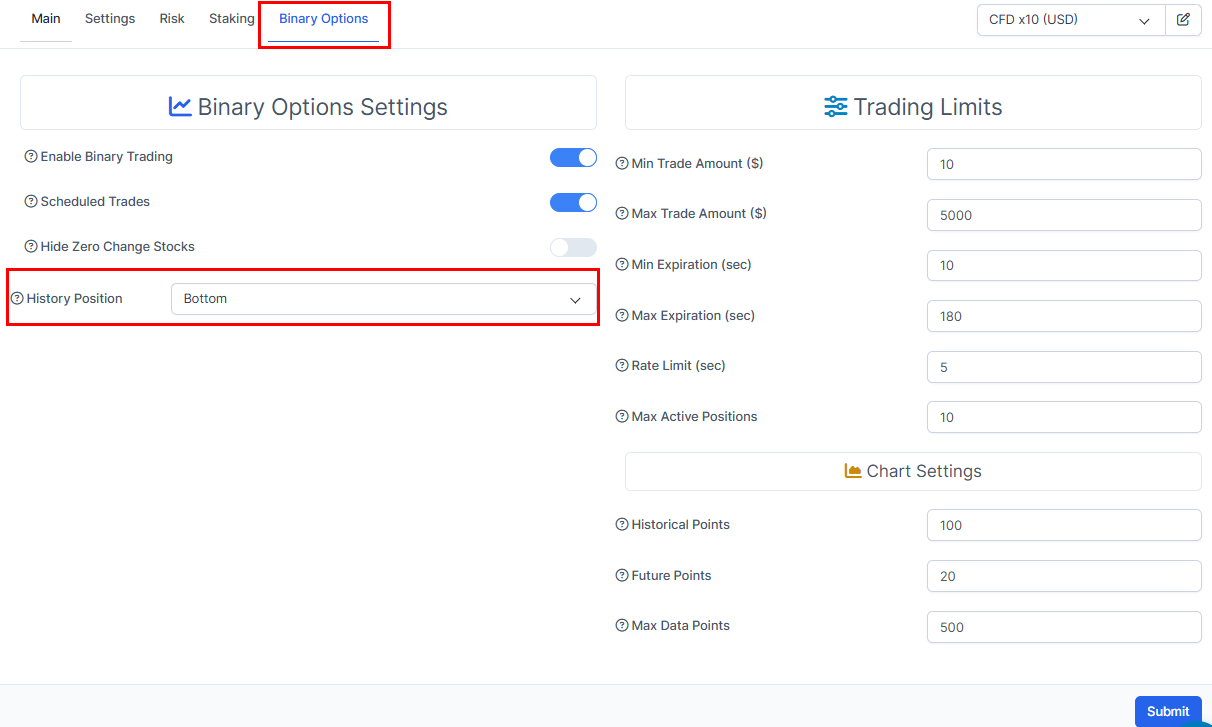Click help icon for Max Data Points
The width and height of the screenshot is (1212, 727).
622,626
